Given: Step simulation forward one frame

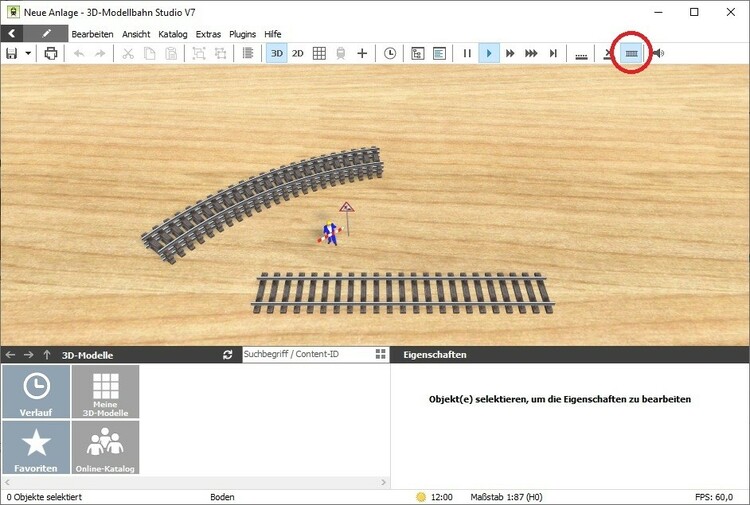Looking at the screenshot, I should 553,53.
